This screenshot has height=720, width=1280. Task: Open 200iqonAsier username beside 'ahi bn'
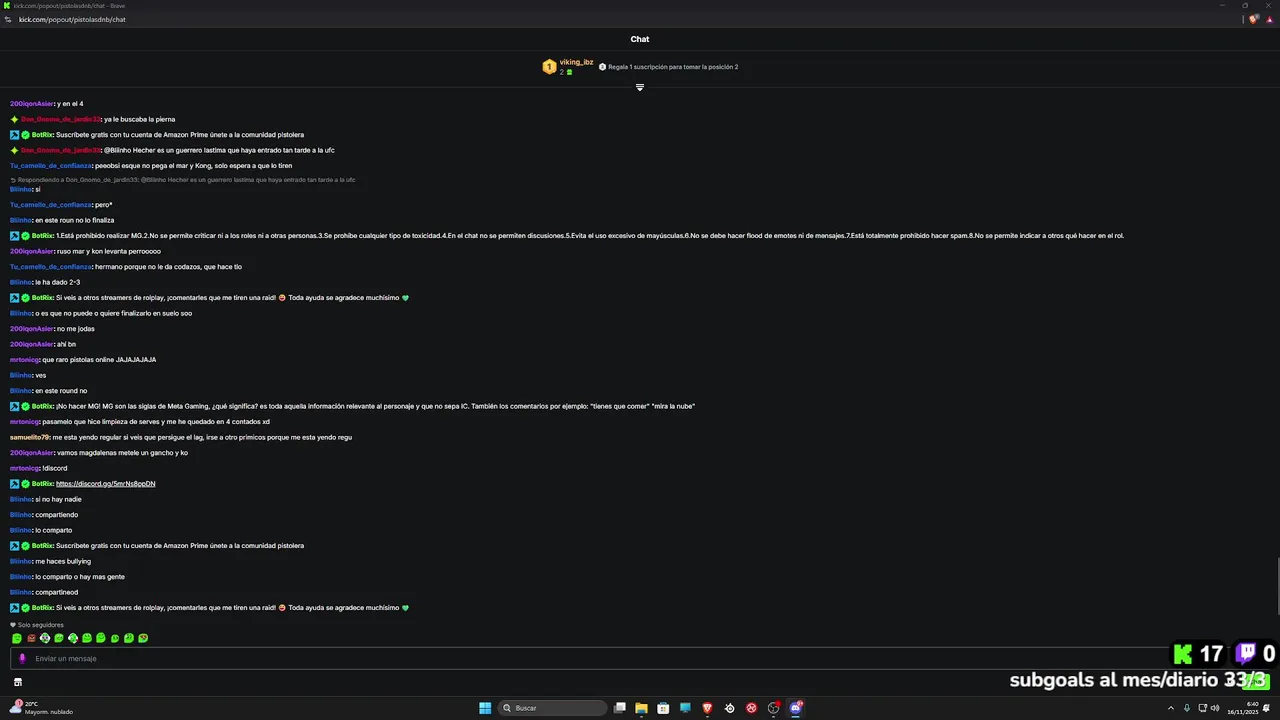32,344
